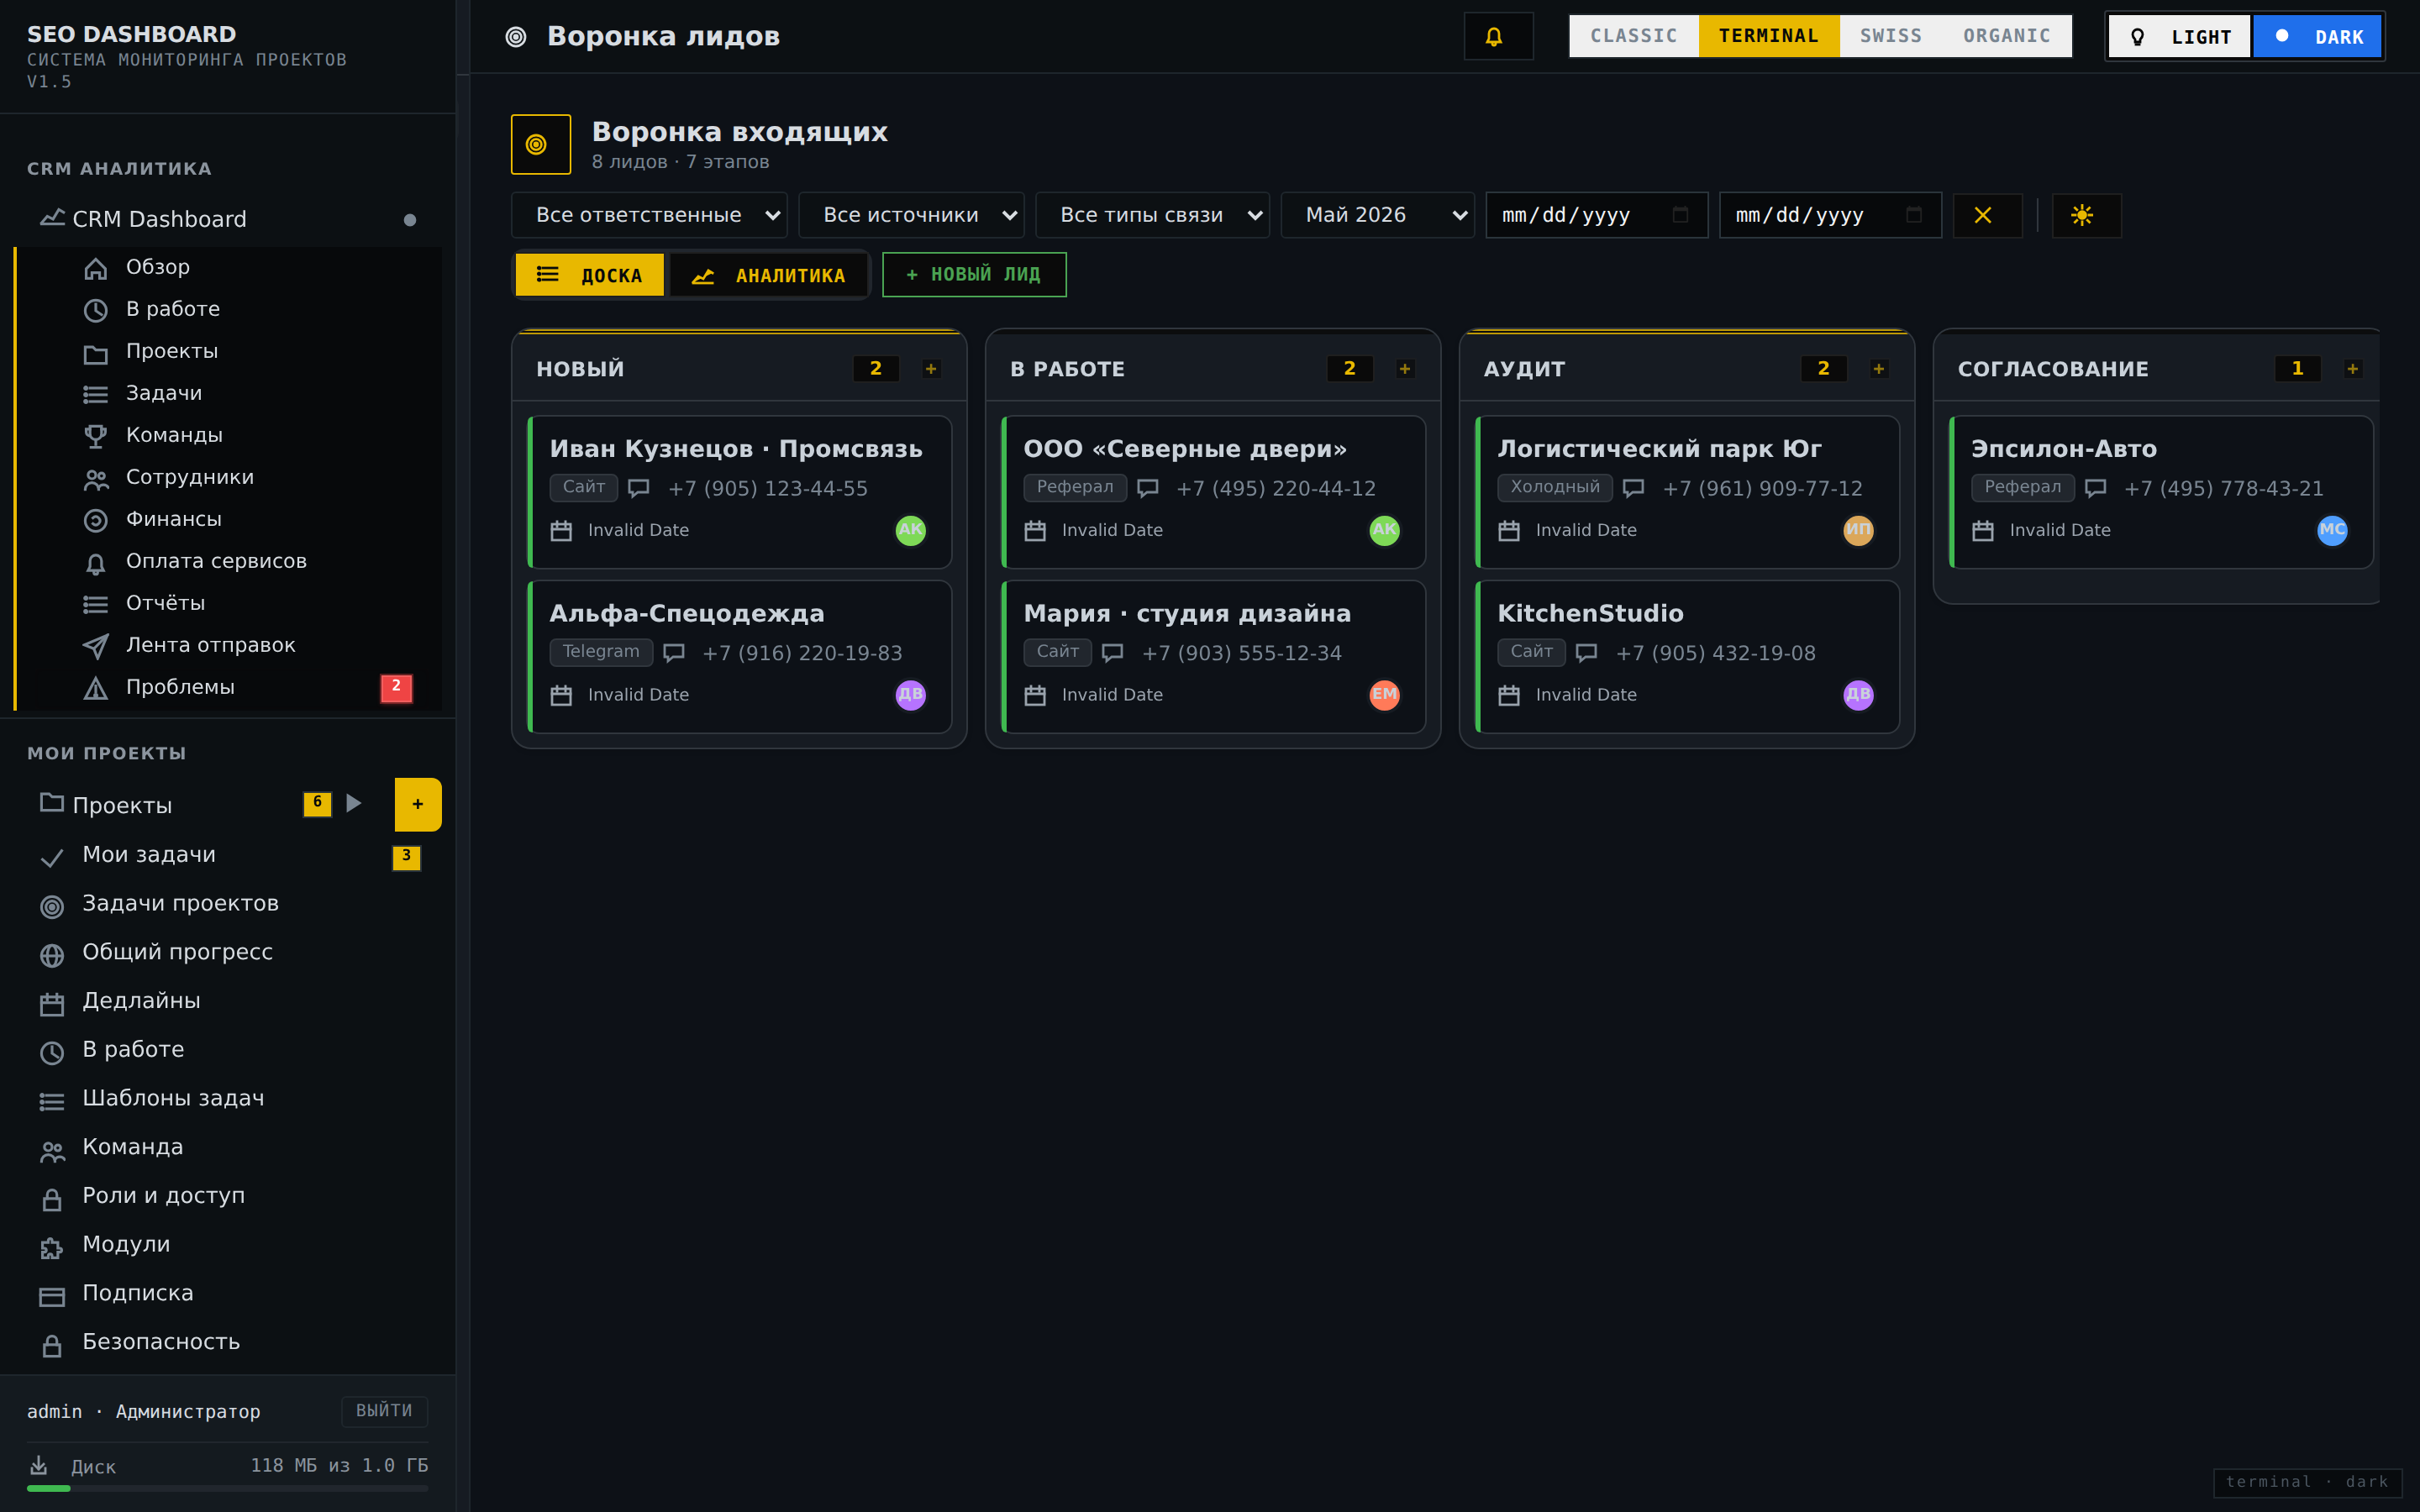
Task: Open the Логистический парк Юг lead card
Action: coord(1688,492)
